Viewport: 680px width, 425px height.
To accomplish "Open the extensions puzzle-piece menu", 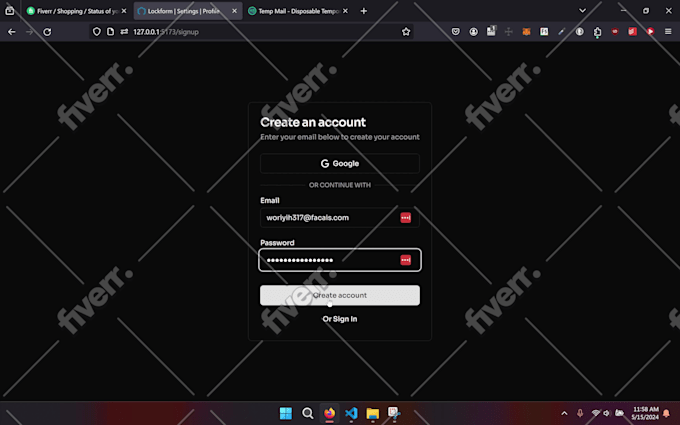I will [598, 32].
